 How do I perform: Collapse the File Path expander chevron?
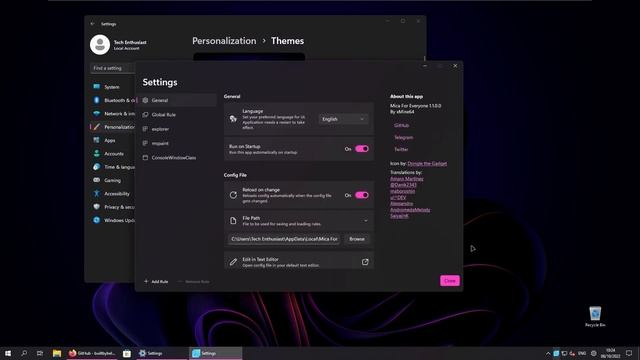(366, 221)
